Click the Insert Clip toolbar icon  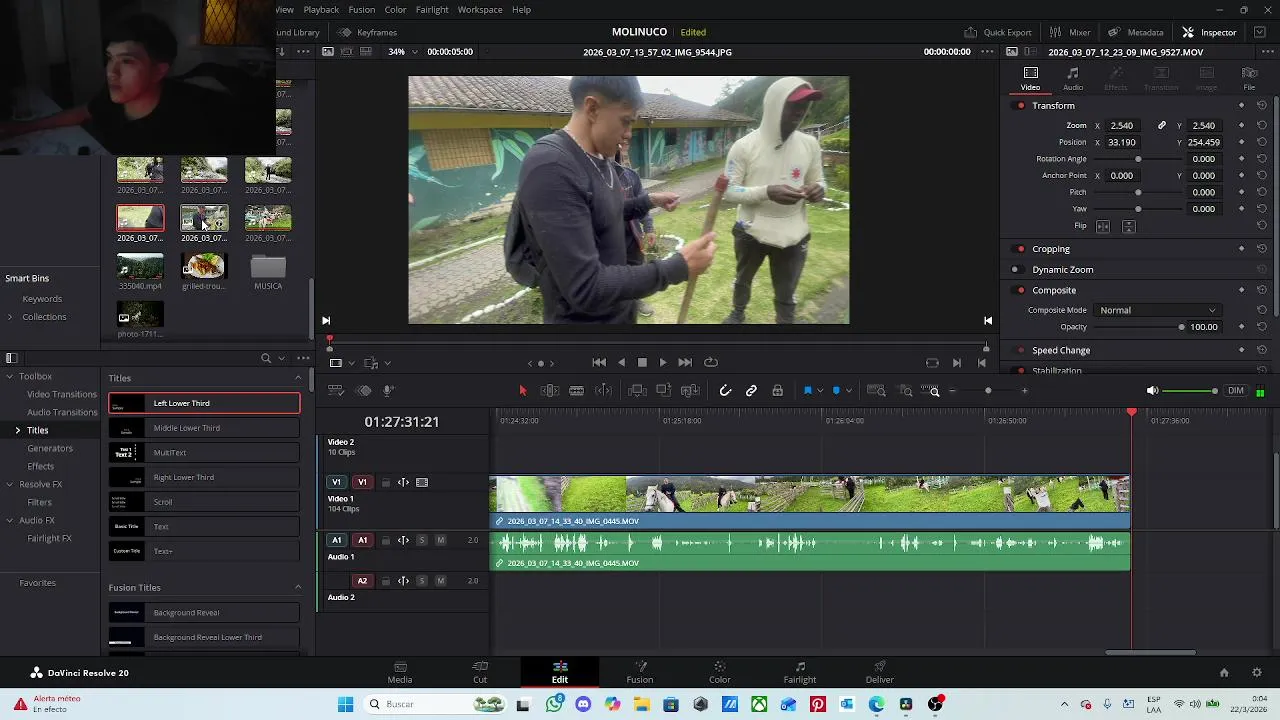tap(636, 391)
